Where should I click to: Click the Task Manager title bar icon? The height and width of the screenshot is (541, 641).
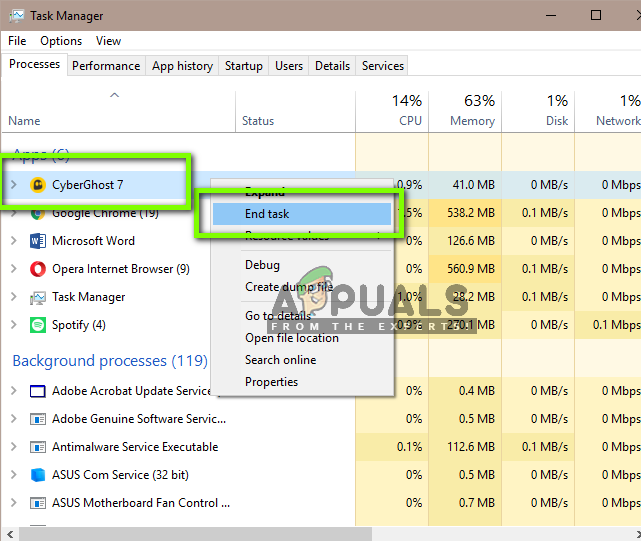[17, 16]
